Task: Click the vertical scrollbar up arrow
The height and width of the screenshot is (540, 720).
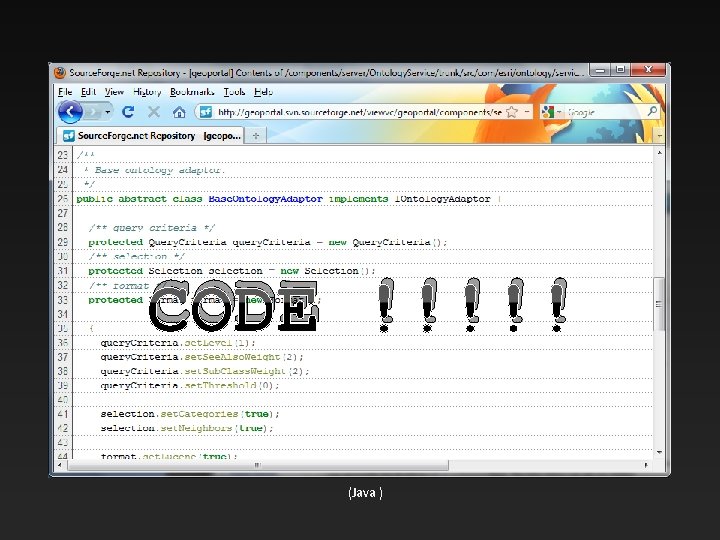Action: (x=659, y=152)
